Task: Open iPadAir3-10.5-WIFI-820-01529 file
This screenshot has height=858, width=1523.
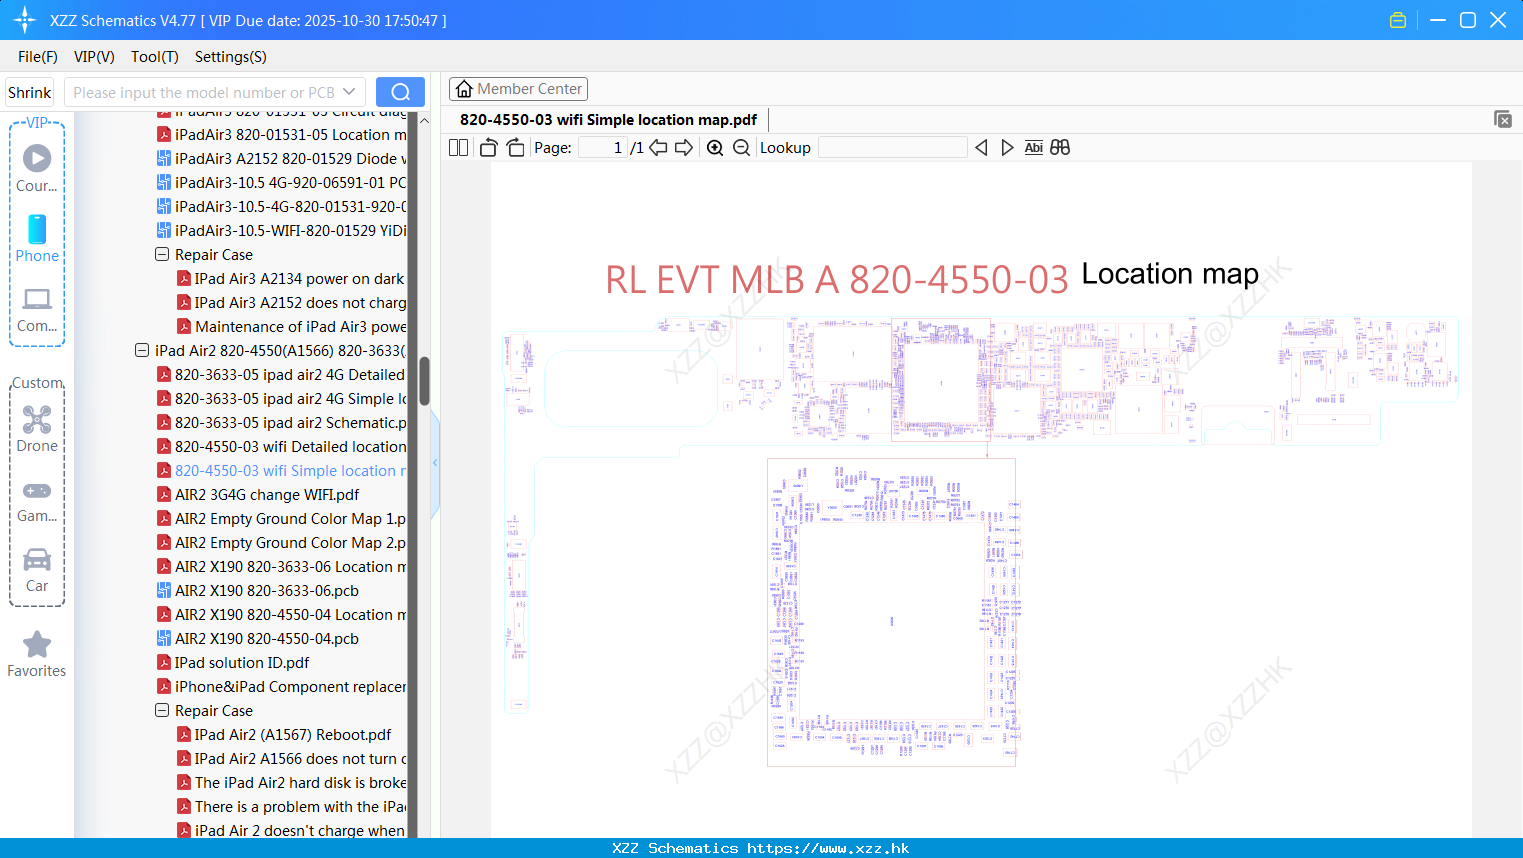Action: (282, 230)
